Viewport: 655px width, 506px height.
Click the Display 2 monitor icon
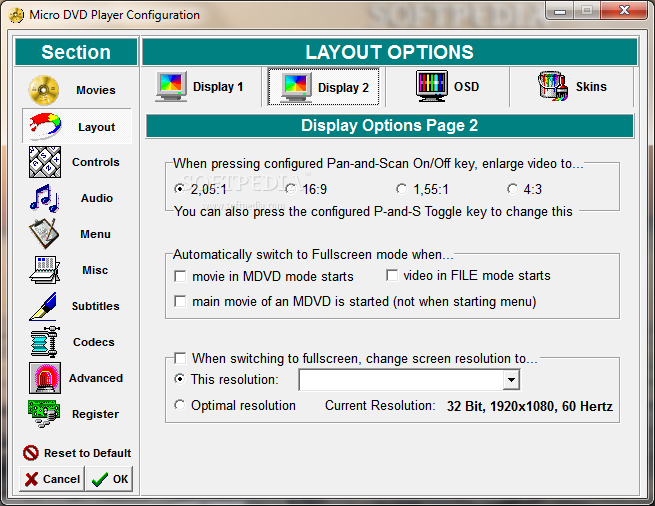296,87
